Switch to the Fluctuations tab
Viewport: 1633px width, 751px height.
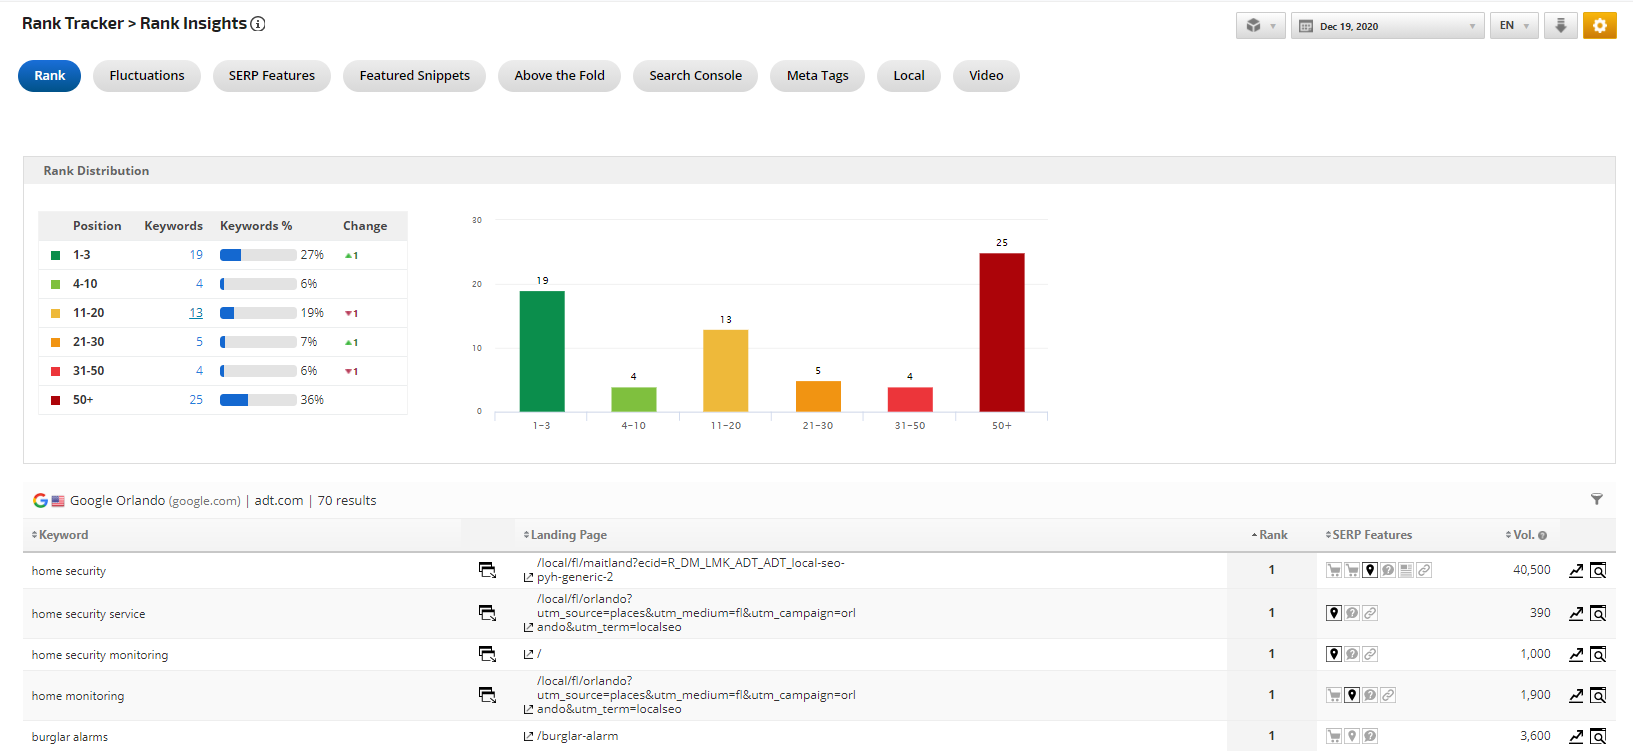[147, 76]
